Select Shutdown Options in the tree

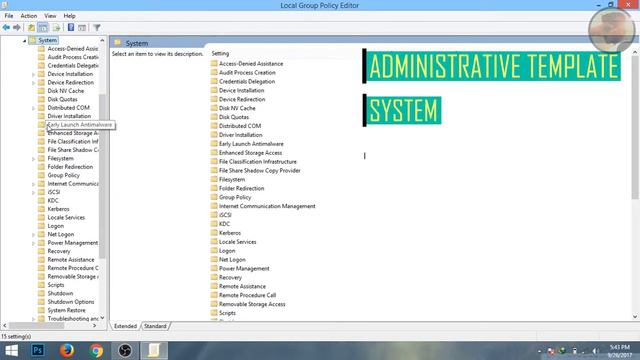click(71, 302)
